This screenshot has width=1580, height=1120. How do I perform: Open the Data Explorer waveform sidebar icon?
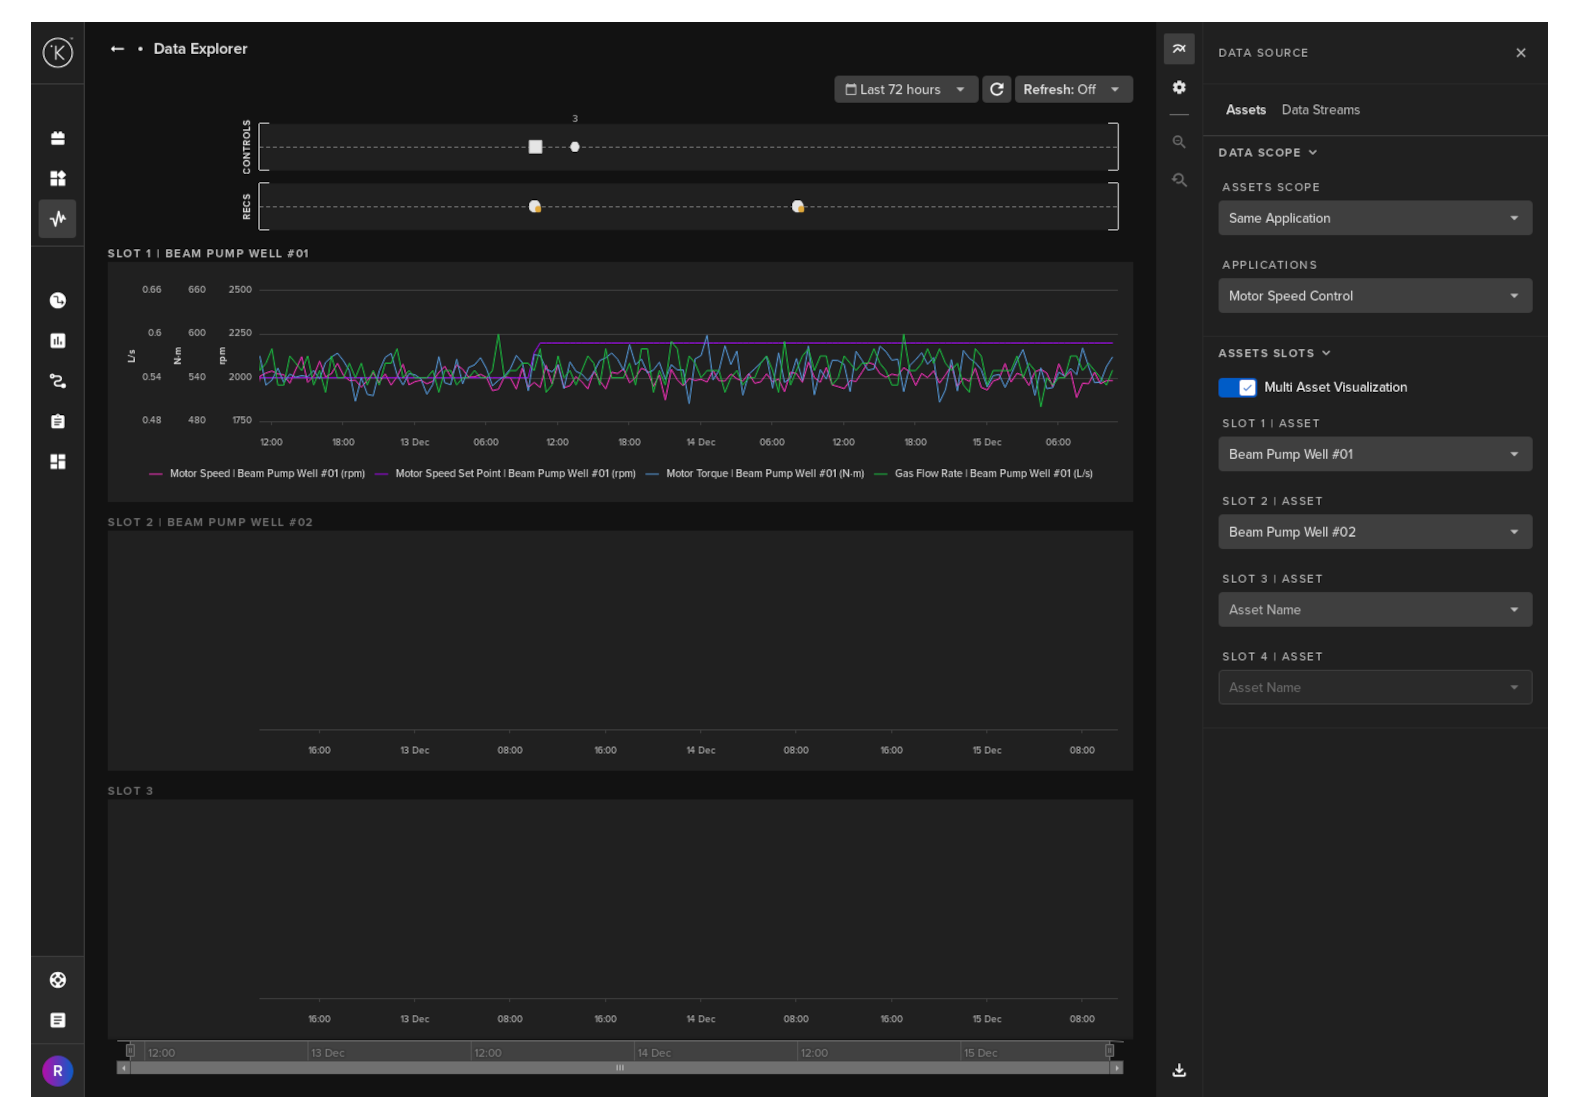tap(58, 218)
